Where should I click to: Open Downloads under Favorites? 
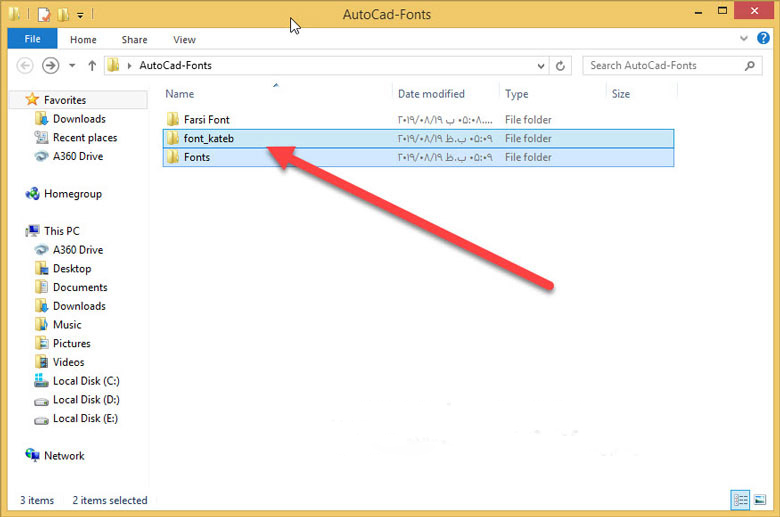pos(79,119)
